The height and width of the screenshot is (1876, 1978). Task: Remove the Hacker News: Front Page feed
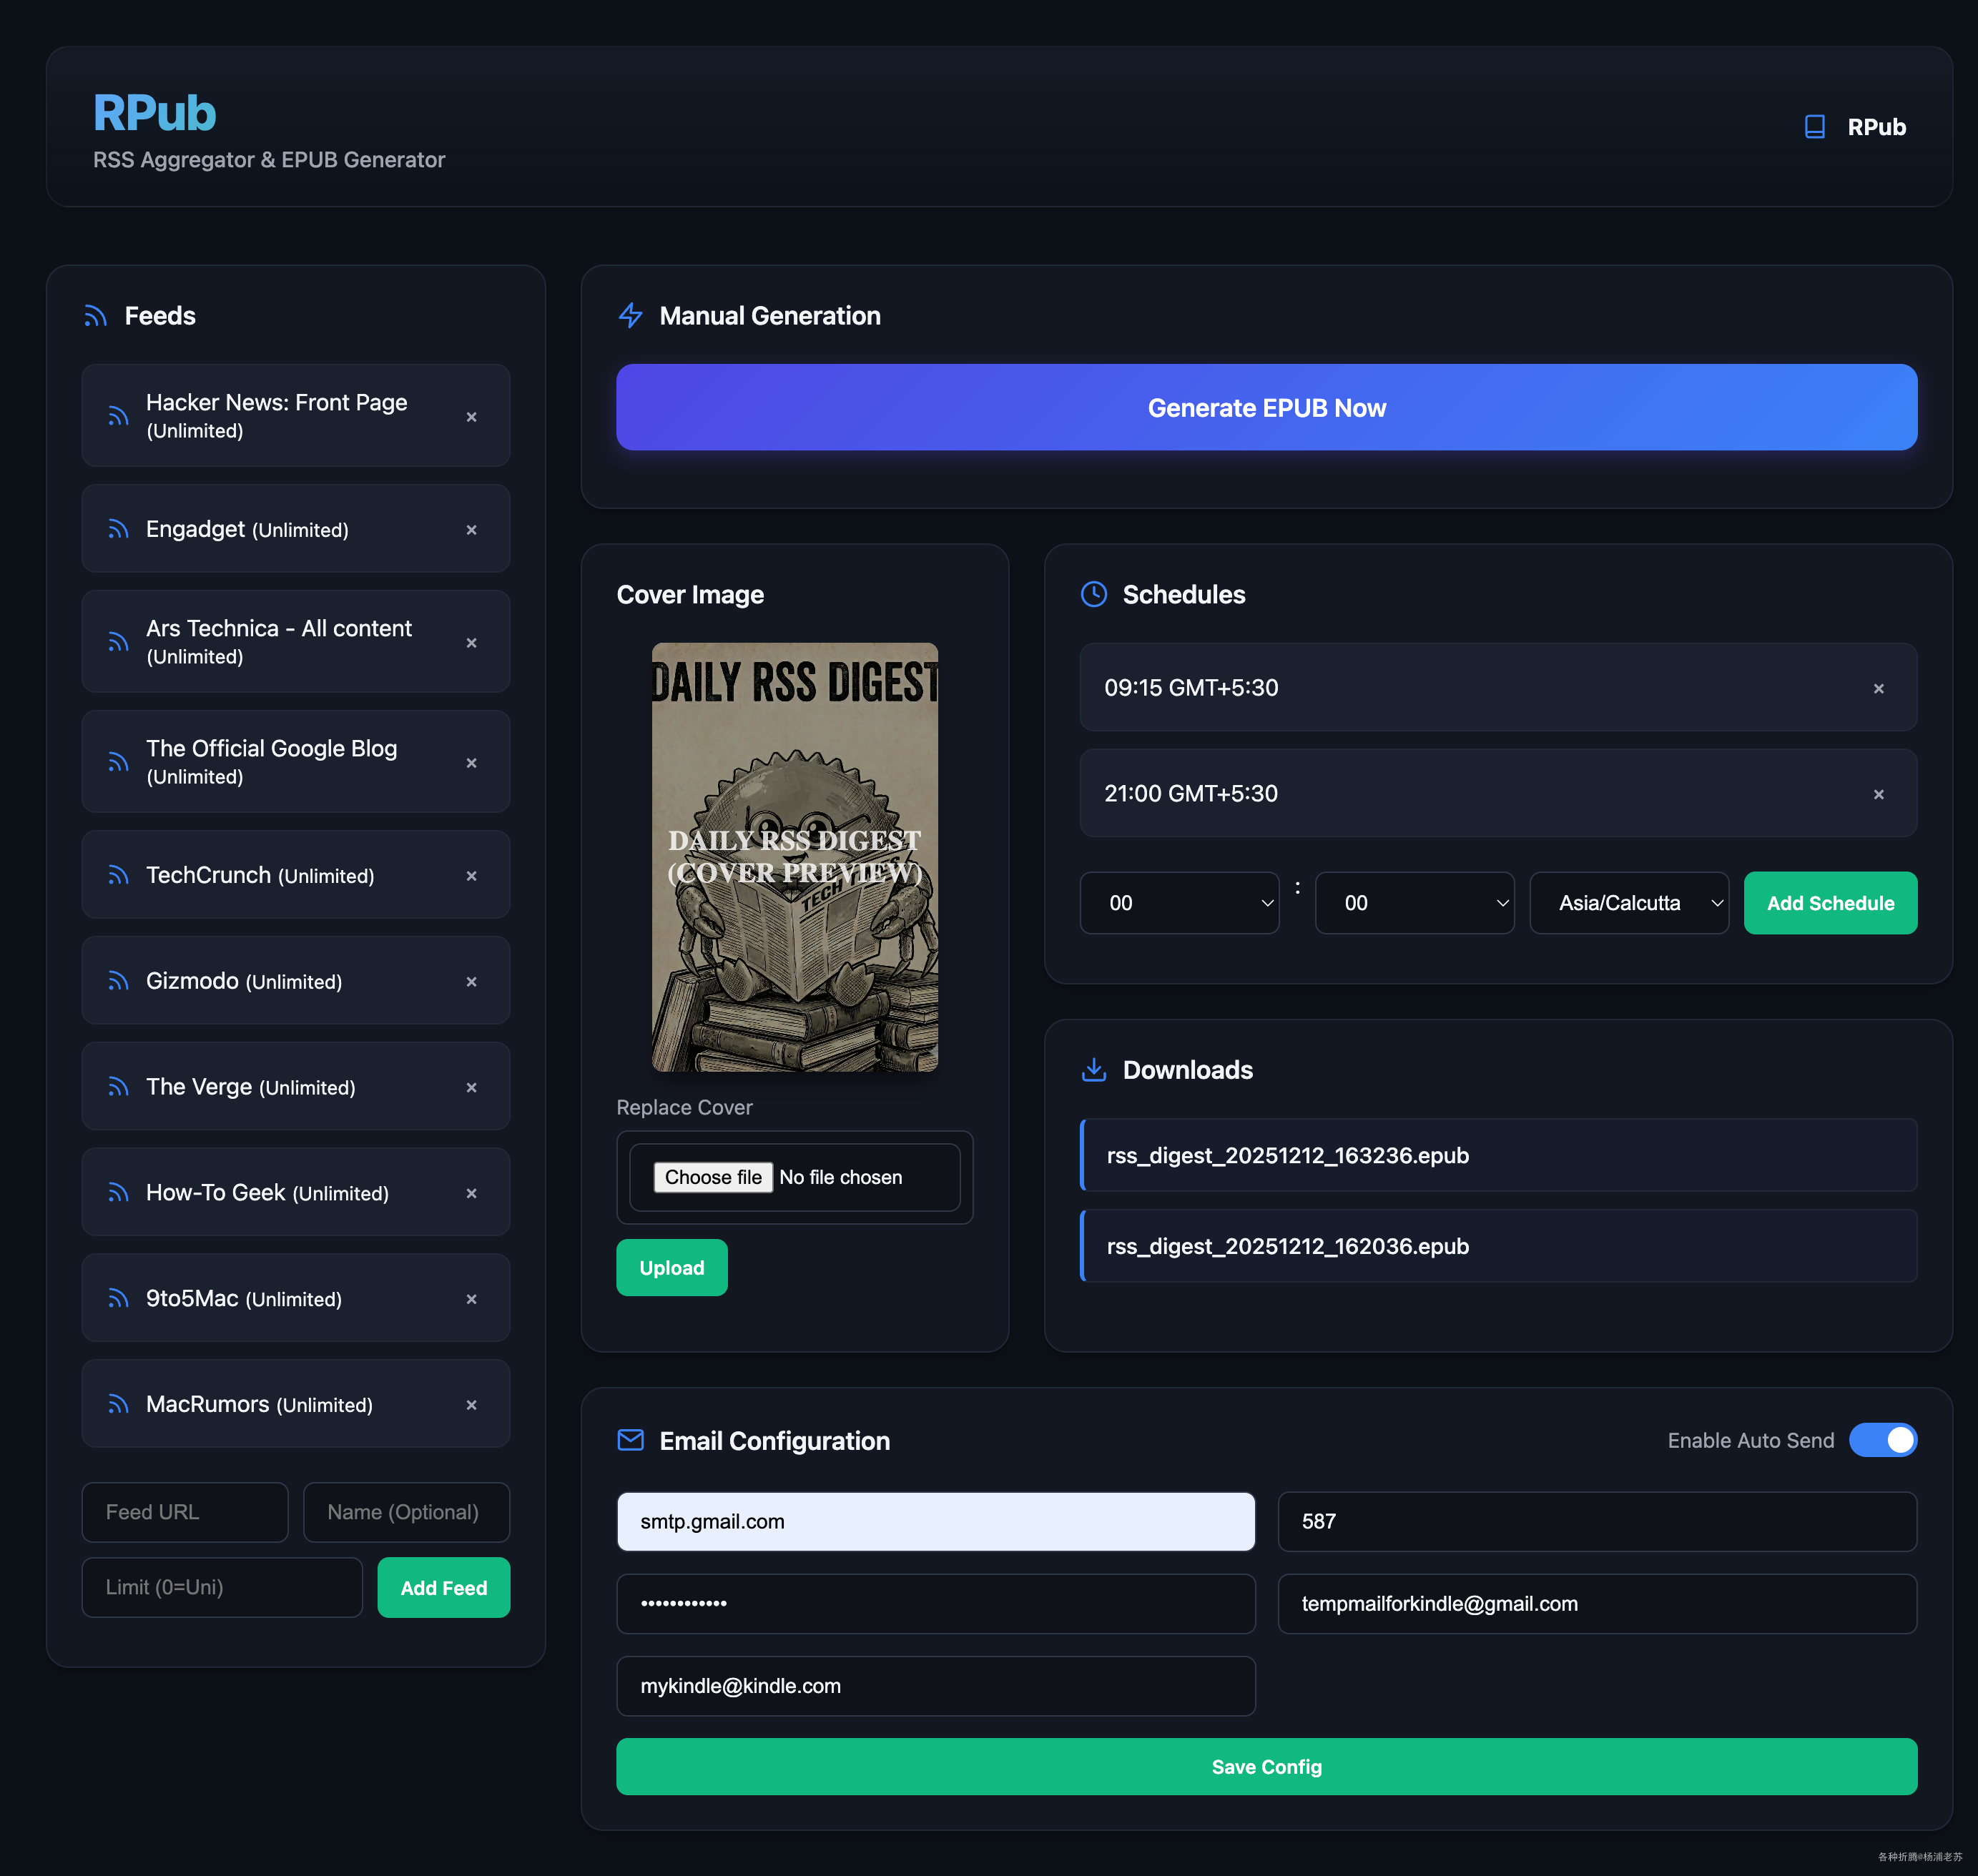pos(471,417)
